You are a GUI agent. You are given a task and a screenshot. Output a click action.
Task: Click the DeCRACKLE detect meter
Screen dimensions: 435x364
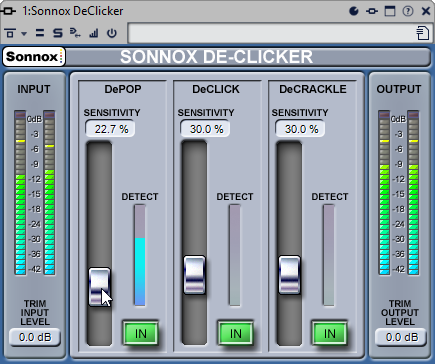pos(329,255)
